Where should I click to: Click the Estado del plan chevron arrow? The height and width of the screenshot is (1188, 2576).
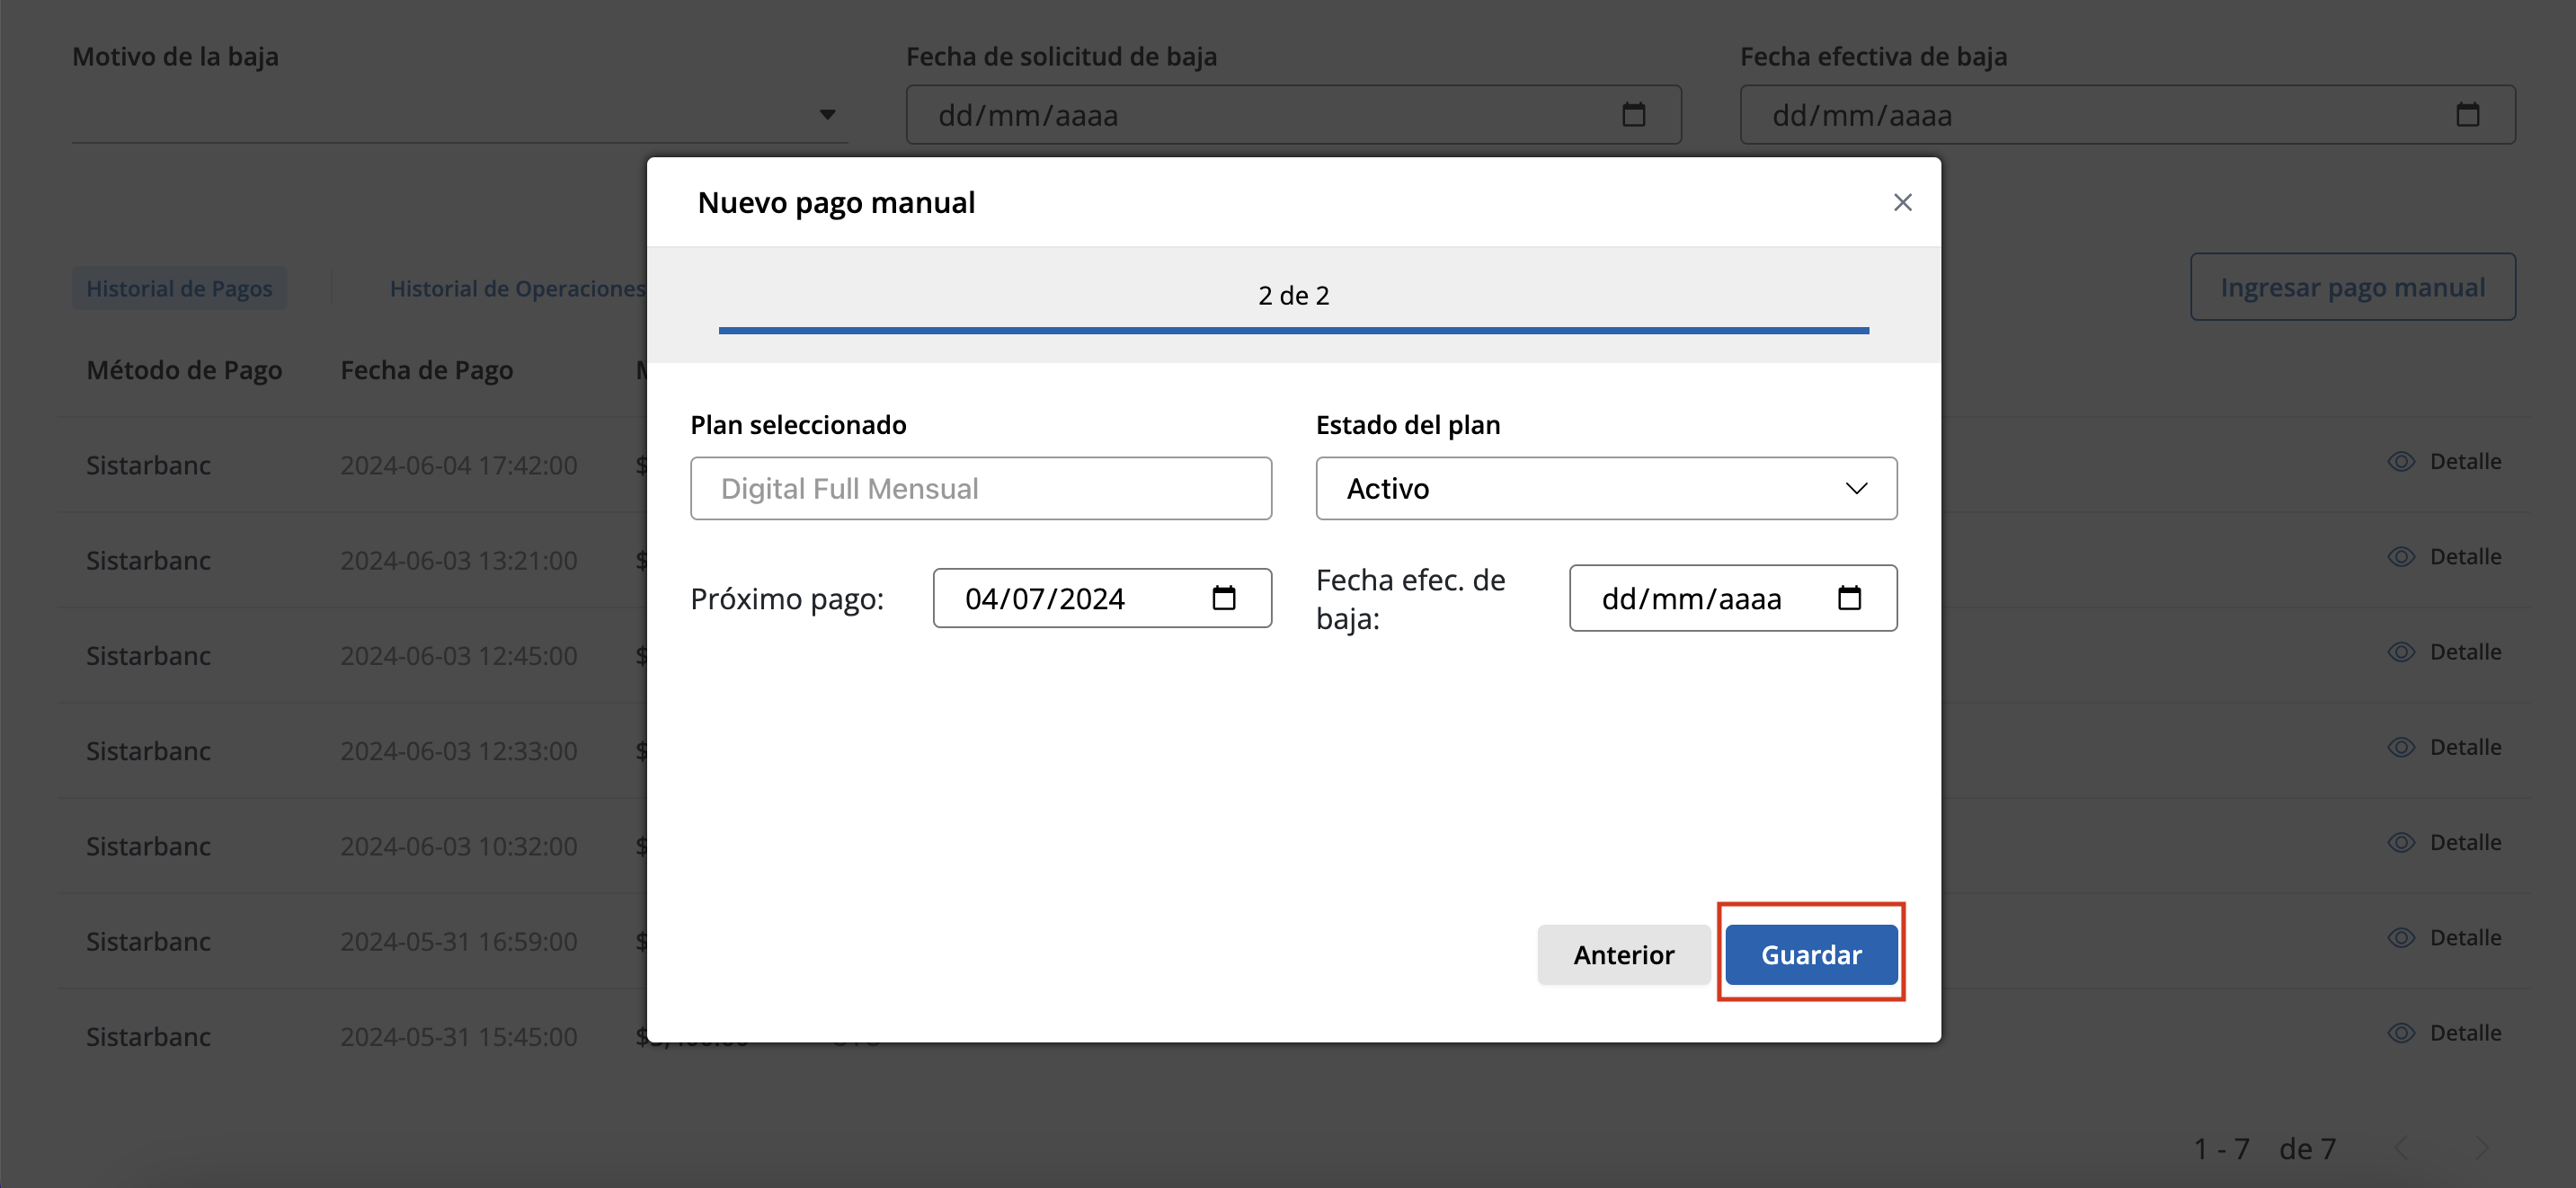(1857, 488)
